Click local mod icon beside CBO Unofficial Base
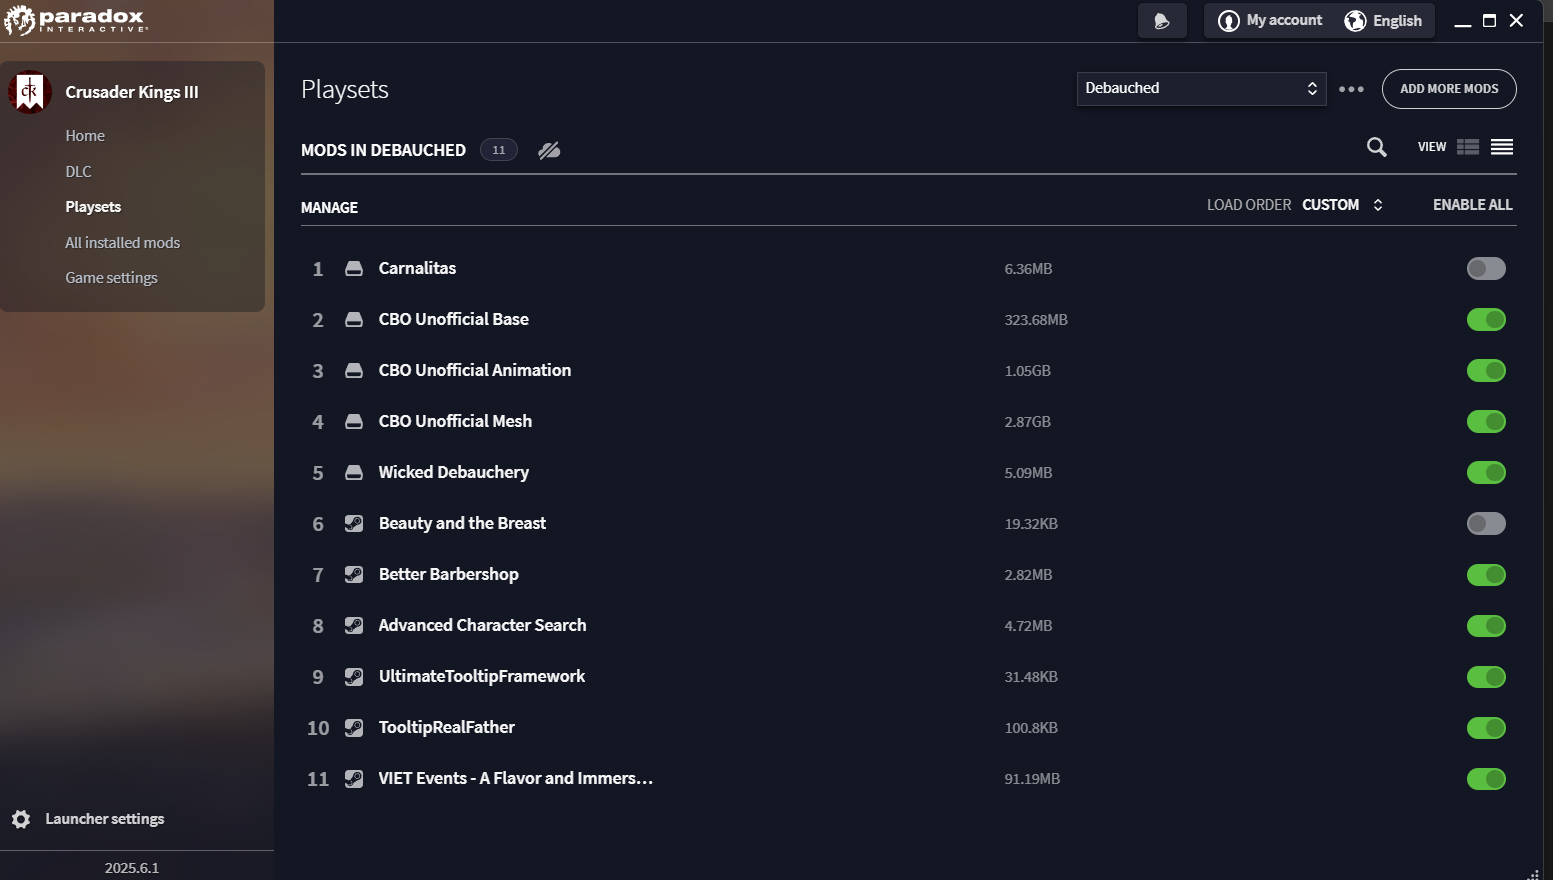 point(354,319)
